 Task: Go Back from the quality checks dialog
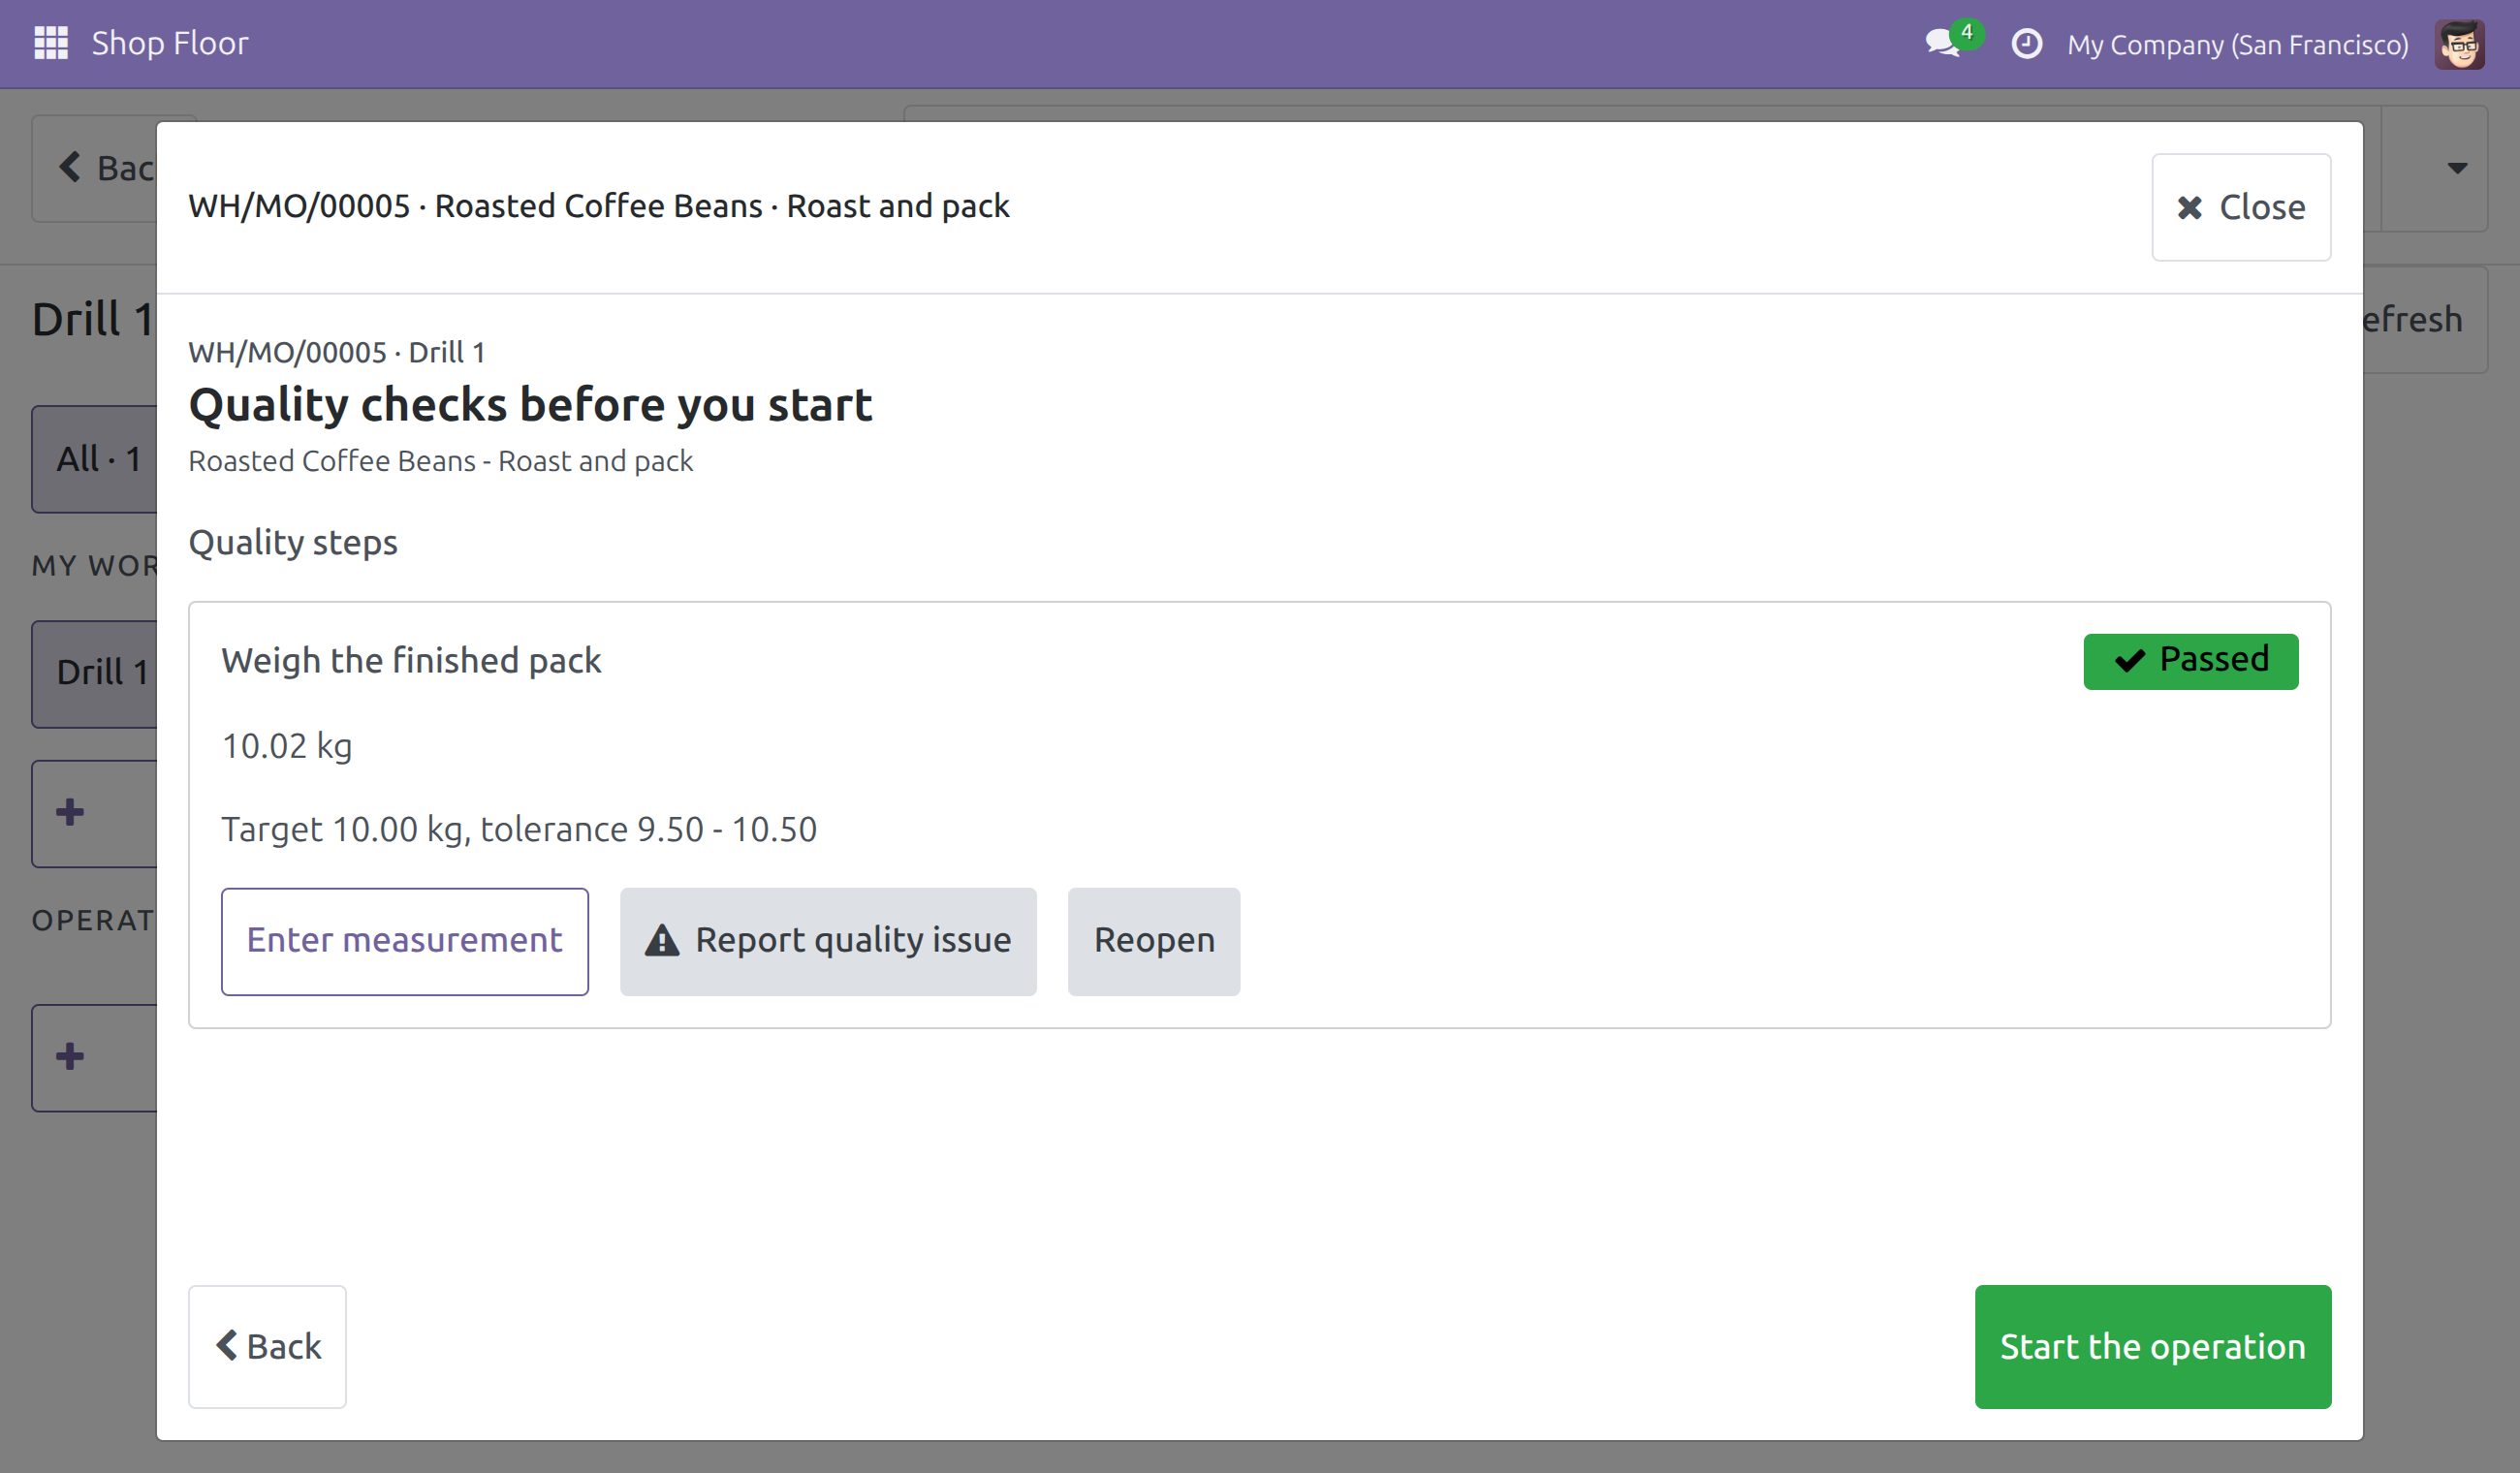pos(267,1346)
